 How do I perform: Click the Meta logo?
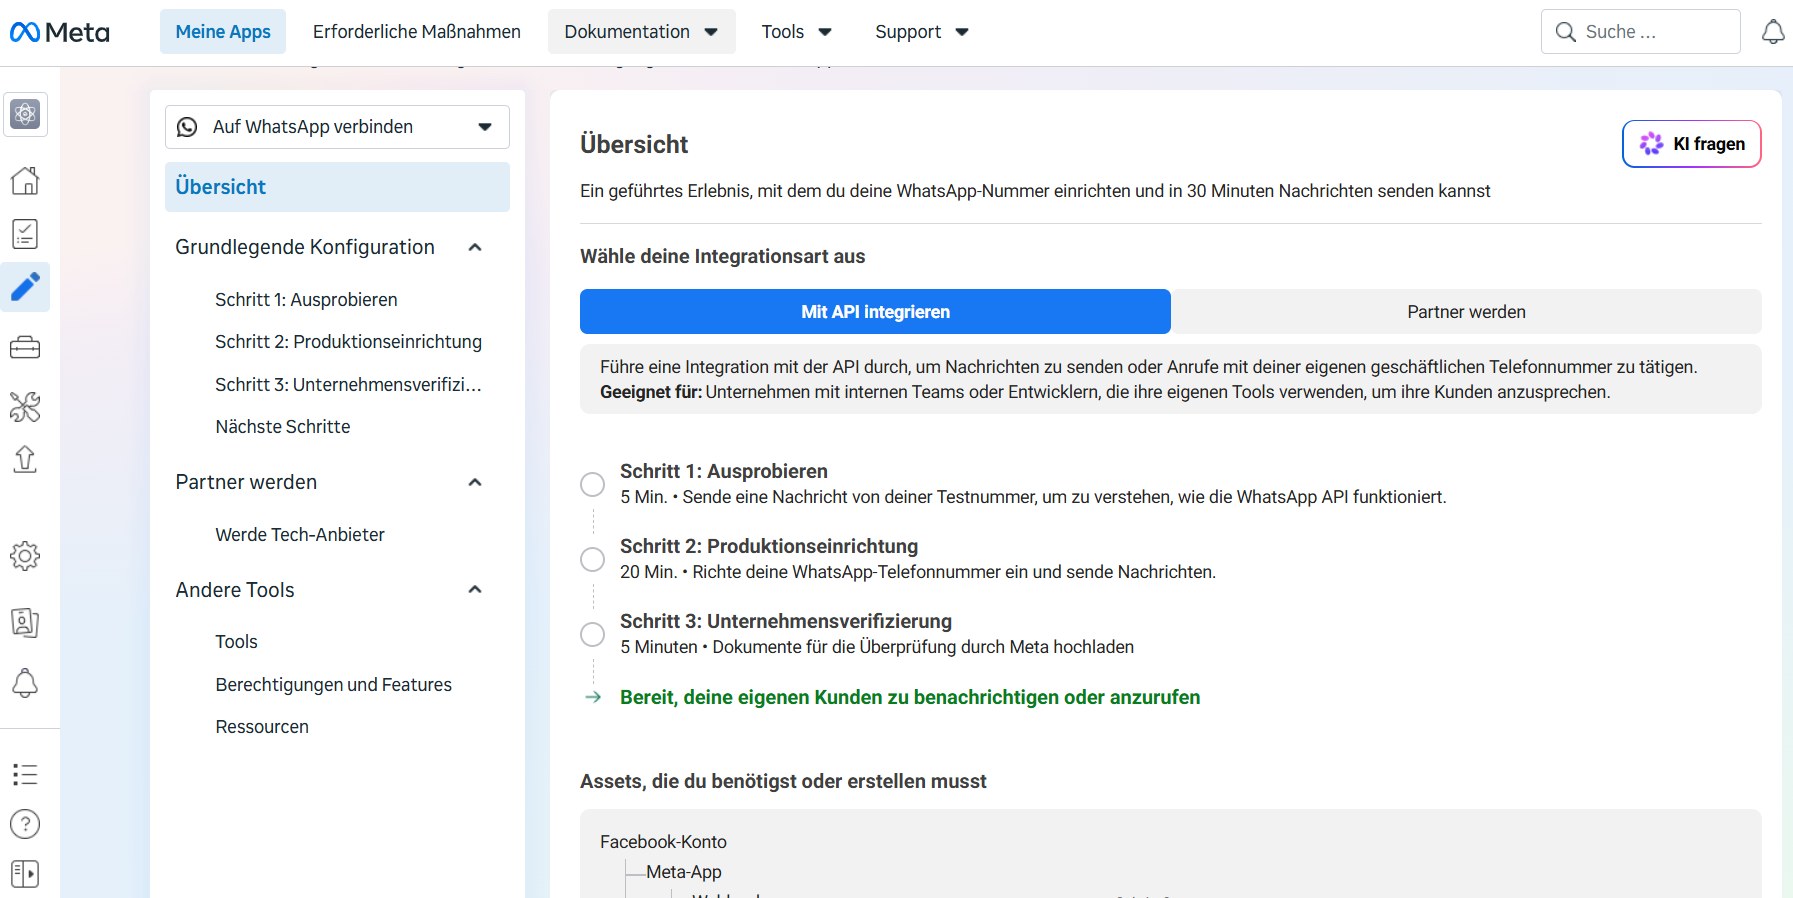(60, 32)
